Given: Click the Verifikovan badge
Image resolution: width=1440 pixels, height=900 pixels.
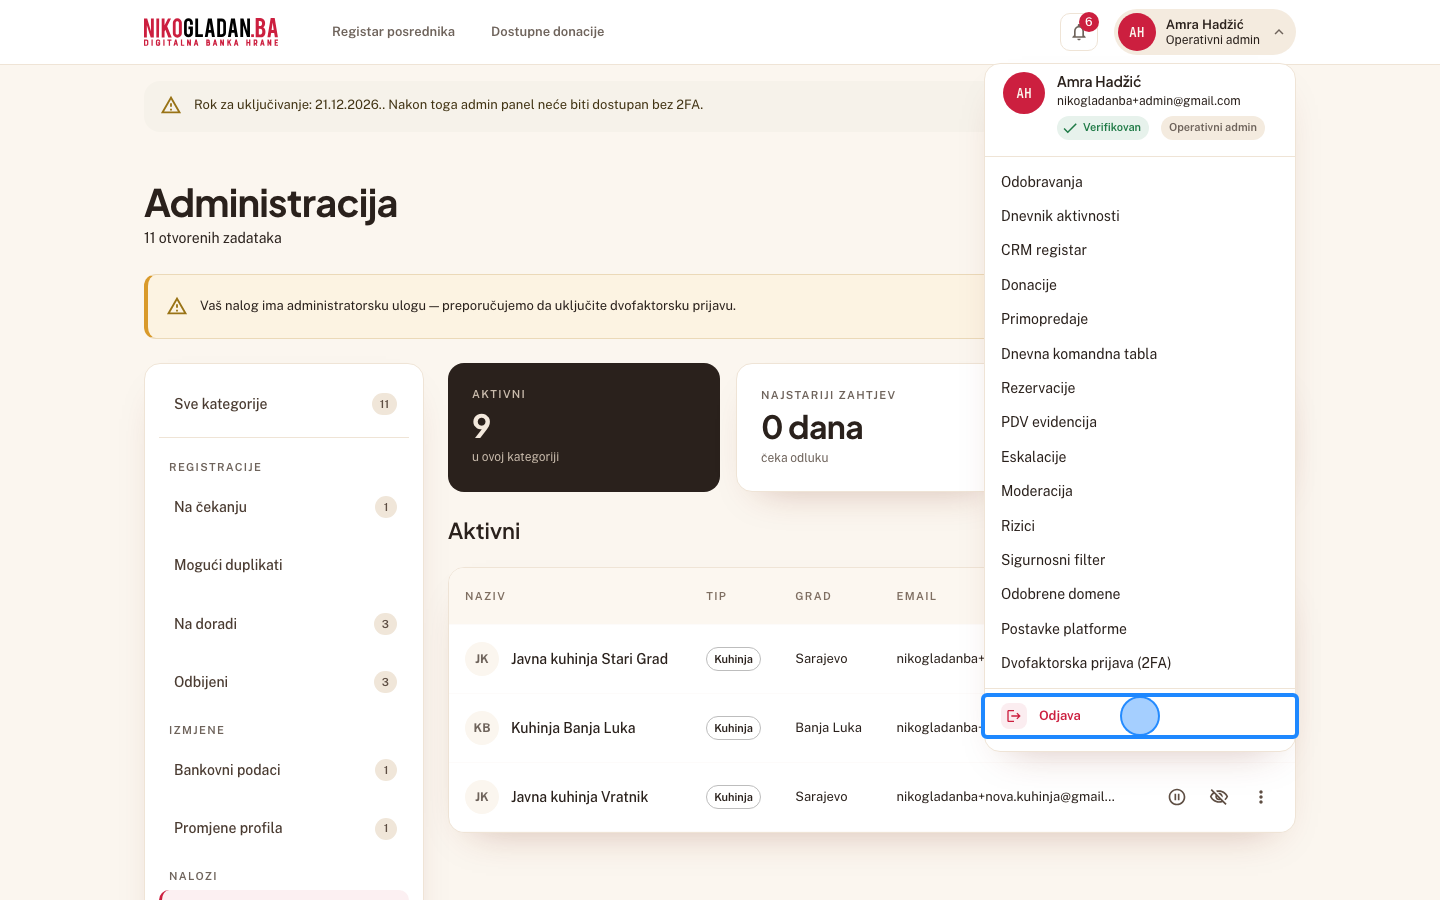Looking at the screenshot, I should coord(1103,128).
